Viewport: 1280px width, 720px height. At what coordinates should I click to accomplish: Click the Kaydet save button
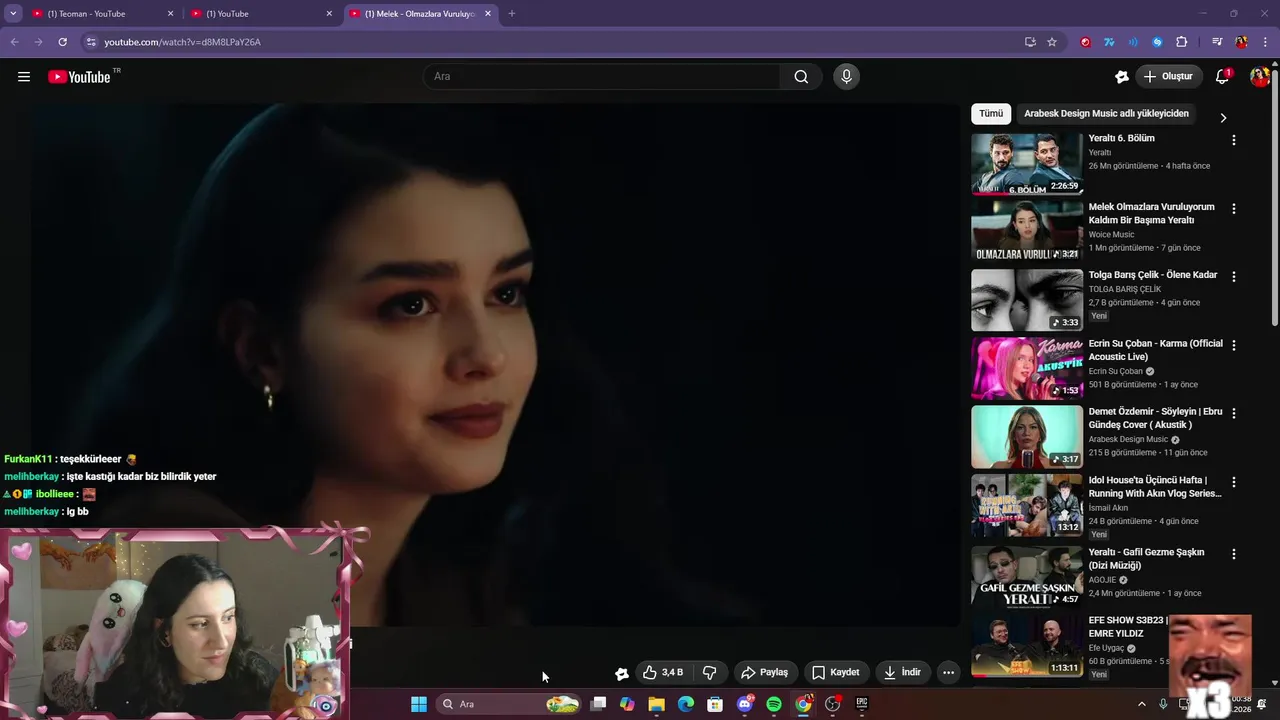(x=836, y=672)
